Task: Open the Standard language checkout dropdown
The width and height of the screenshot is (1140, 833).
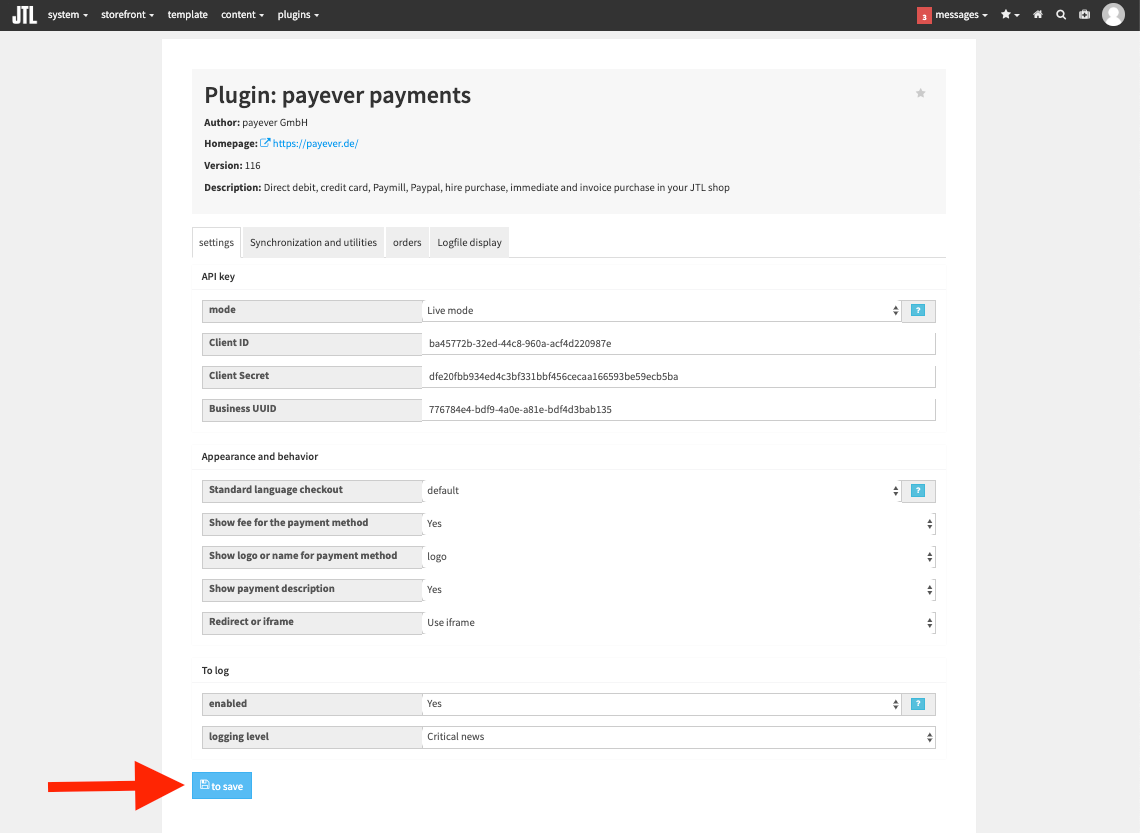Action: click(662, 491)
